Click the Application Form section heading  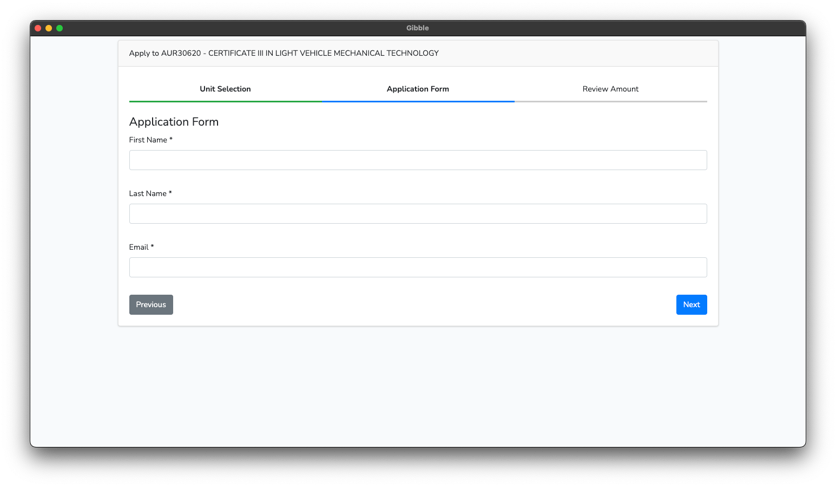pyautogui.click(x=174, y=122)
